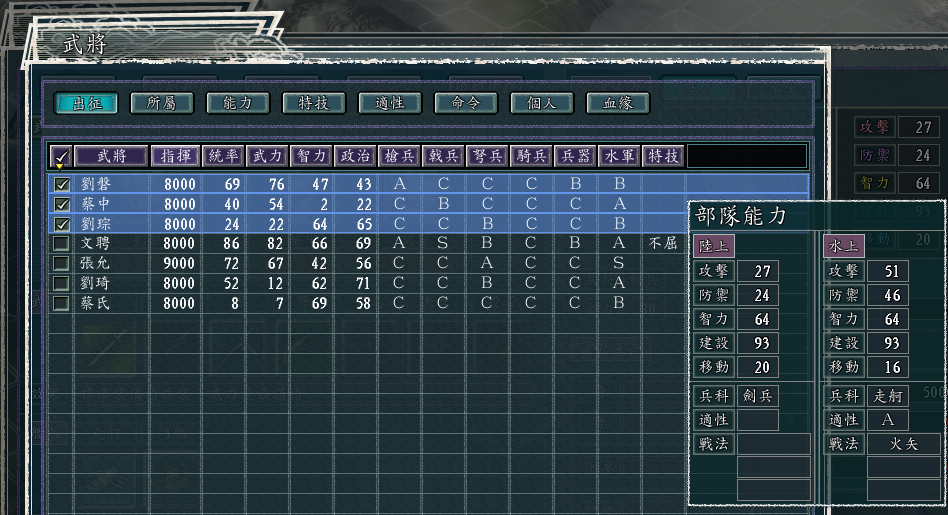This screenshot has height=515, width=948.
Task: Select the 水上 naval unit label
Action: click(843, 246)
